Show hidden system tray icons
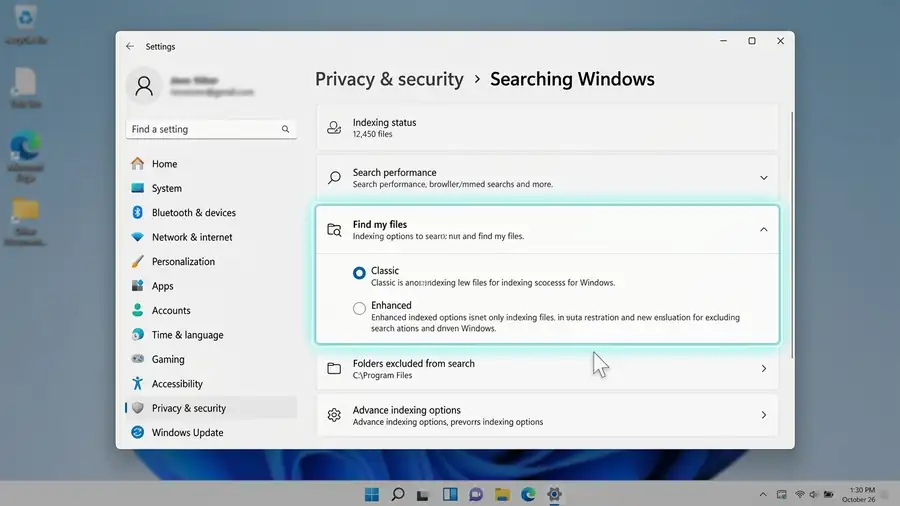Image resolution: width=900 pixels, height=506 pixels. tap(763, 495)
